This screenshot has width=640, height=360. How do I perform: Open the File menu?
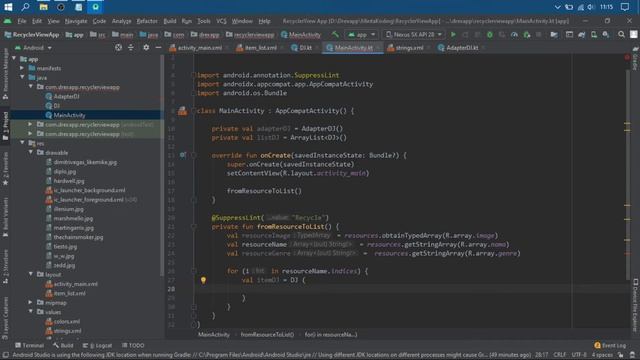coord(22,21)
